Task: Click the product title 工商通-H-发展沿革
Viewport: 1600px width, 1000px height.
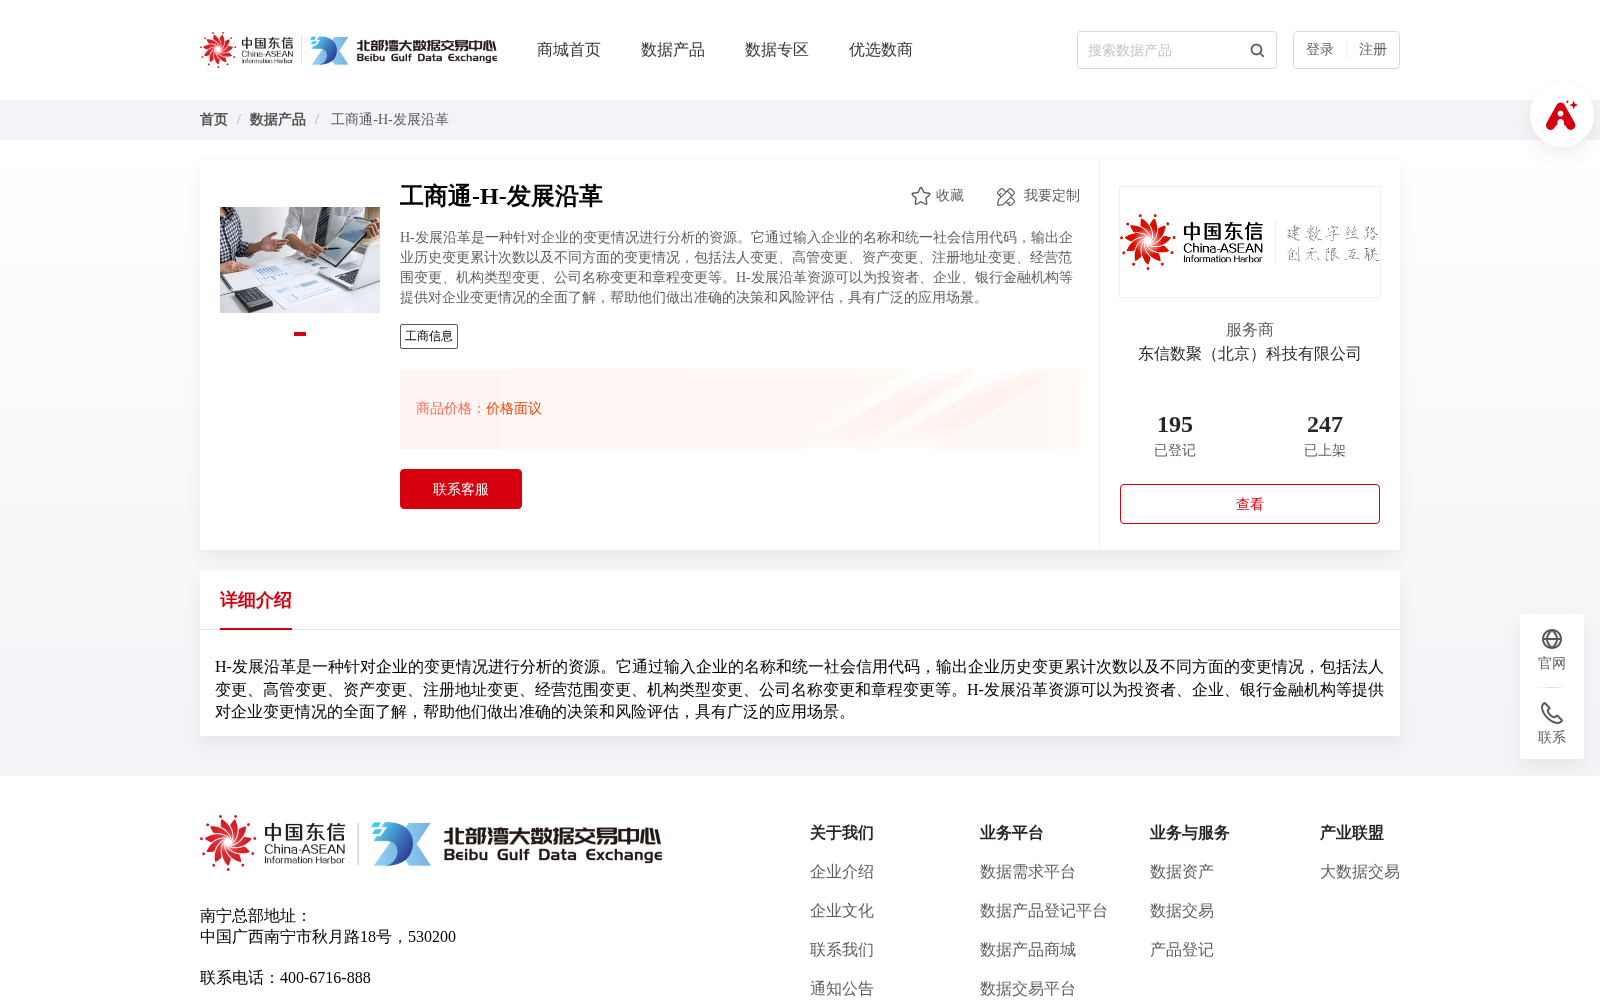Action: coord(501,196)
